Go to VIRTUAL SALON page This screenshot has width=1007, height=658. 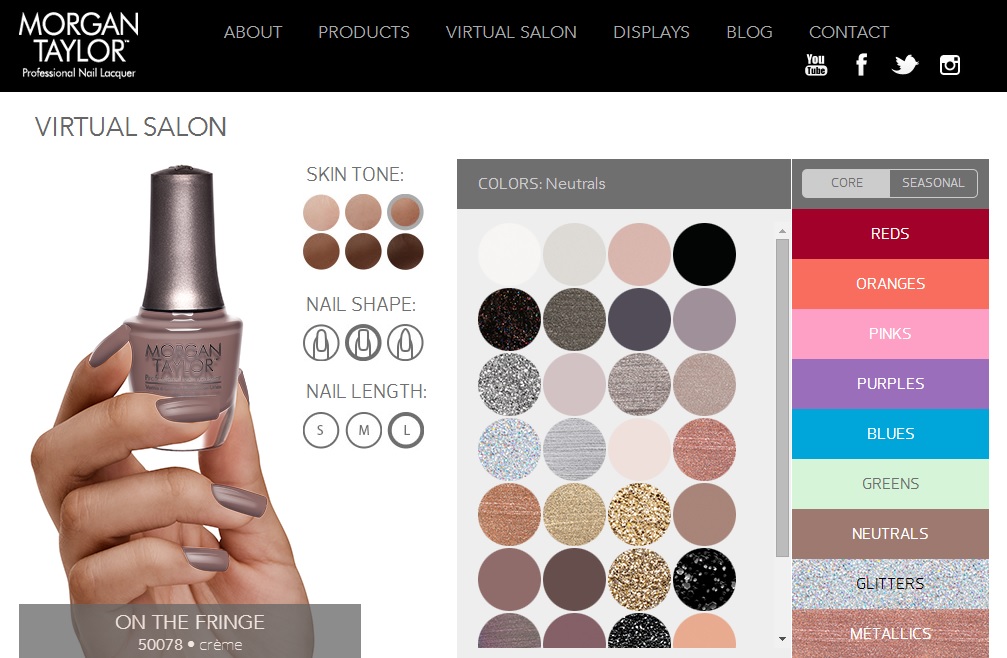tap(511, 32)
